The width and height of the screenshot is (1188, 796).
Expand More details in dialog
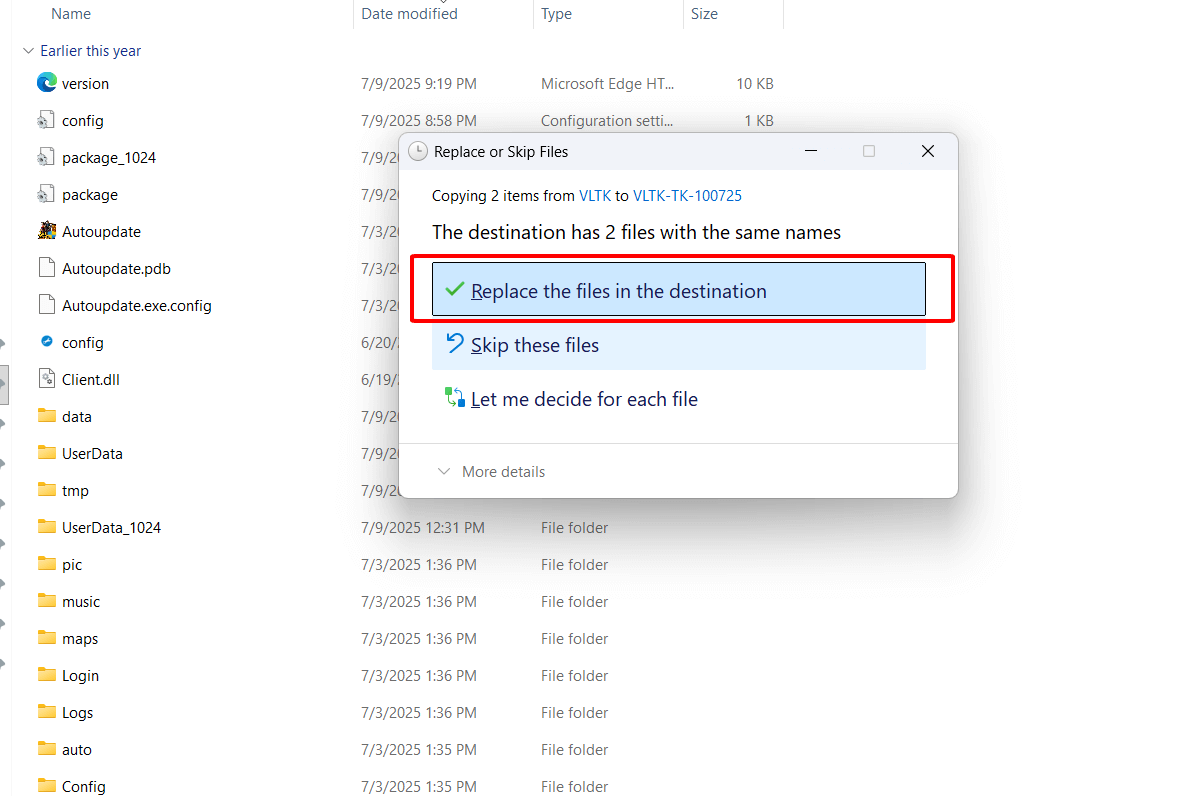[492, 472]
